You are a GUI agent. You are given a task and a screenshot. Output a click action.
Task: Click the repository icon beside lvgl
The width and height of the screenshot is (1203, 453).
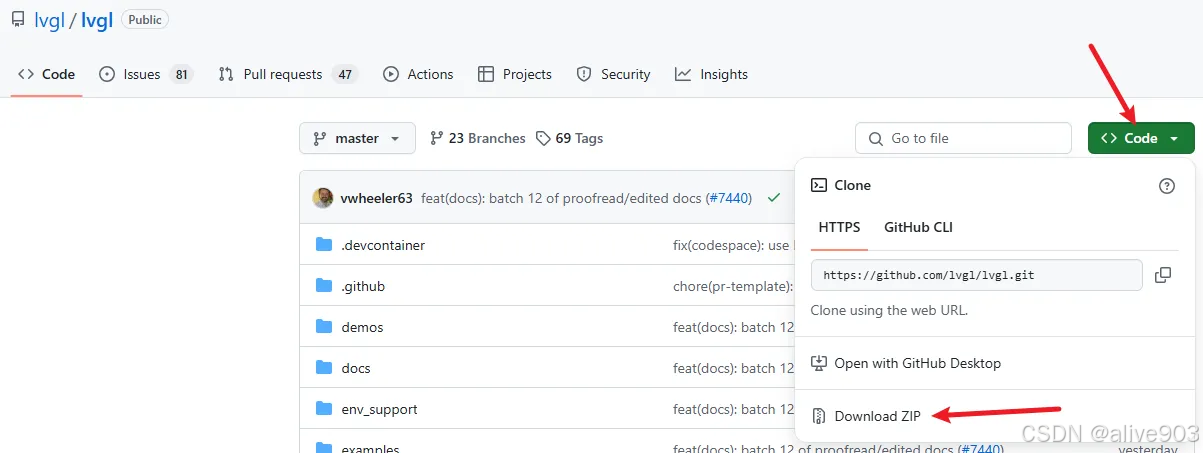[x=18, y=19]
